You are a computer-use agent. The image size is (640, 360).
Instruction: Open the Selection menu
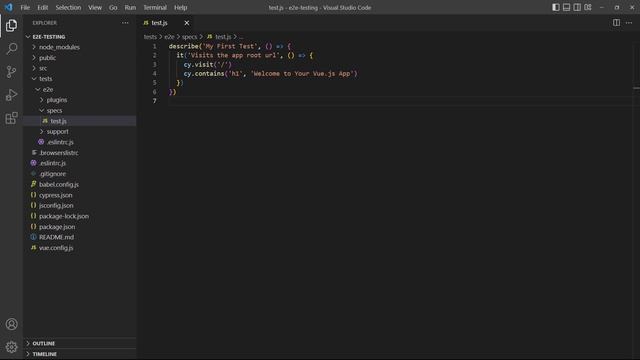(x=68, y=7)
